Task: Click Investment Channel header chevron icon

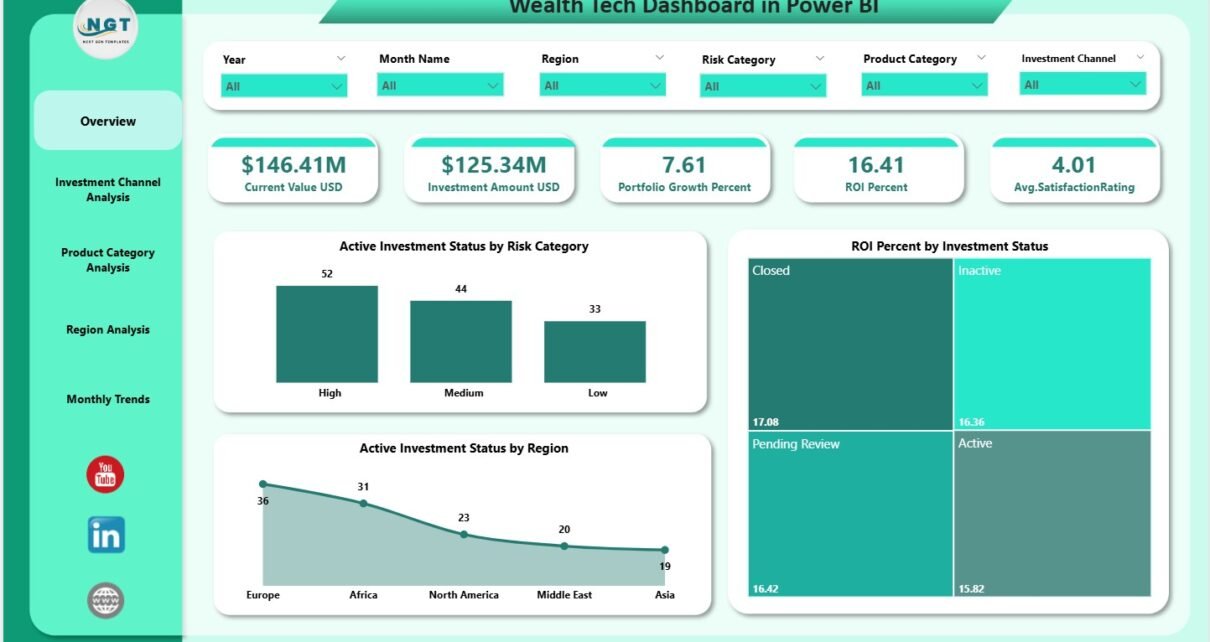Action: [x=1139, y=58]
